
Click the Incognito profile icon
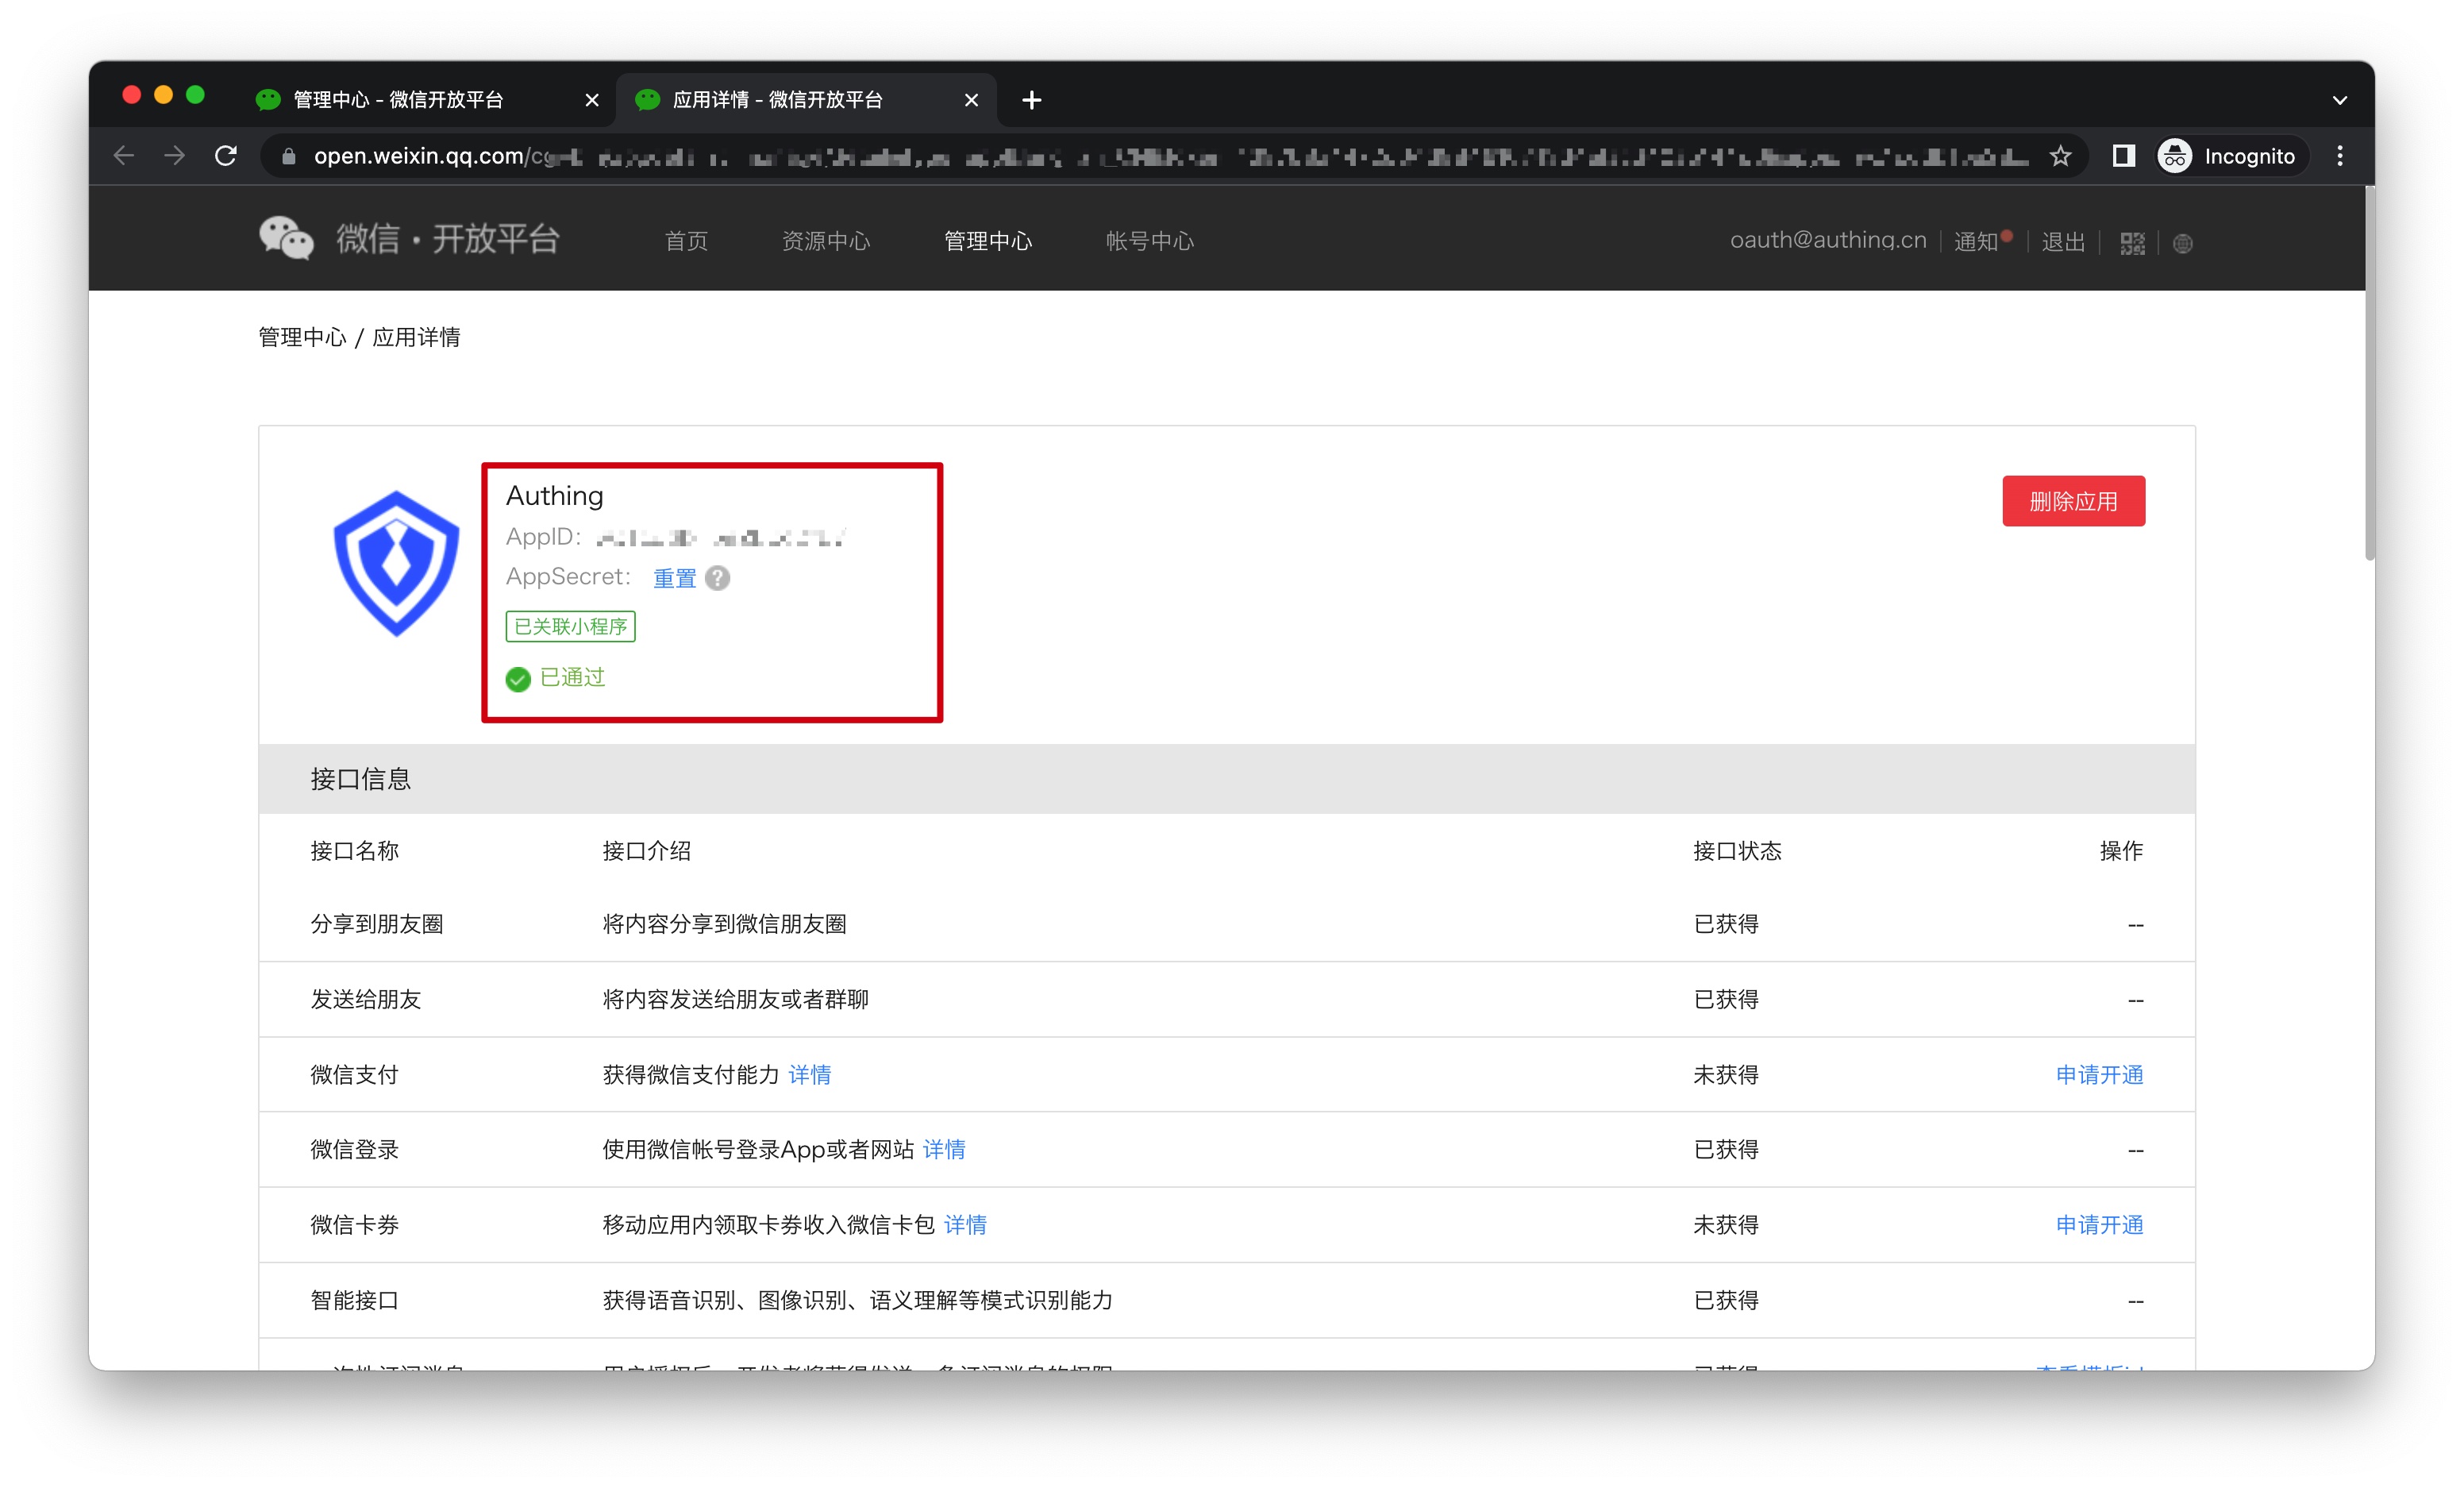coord(2175,156)
